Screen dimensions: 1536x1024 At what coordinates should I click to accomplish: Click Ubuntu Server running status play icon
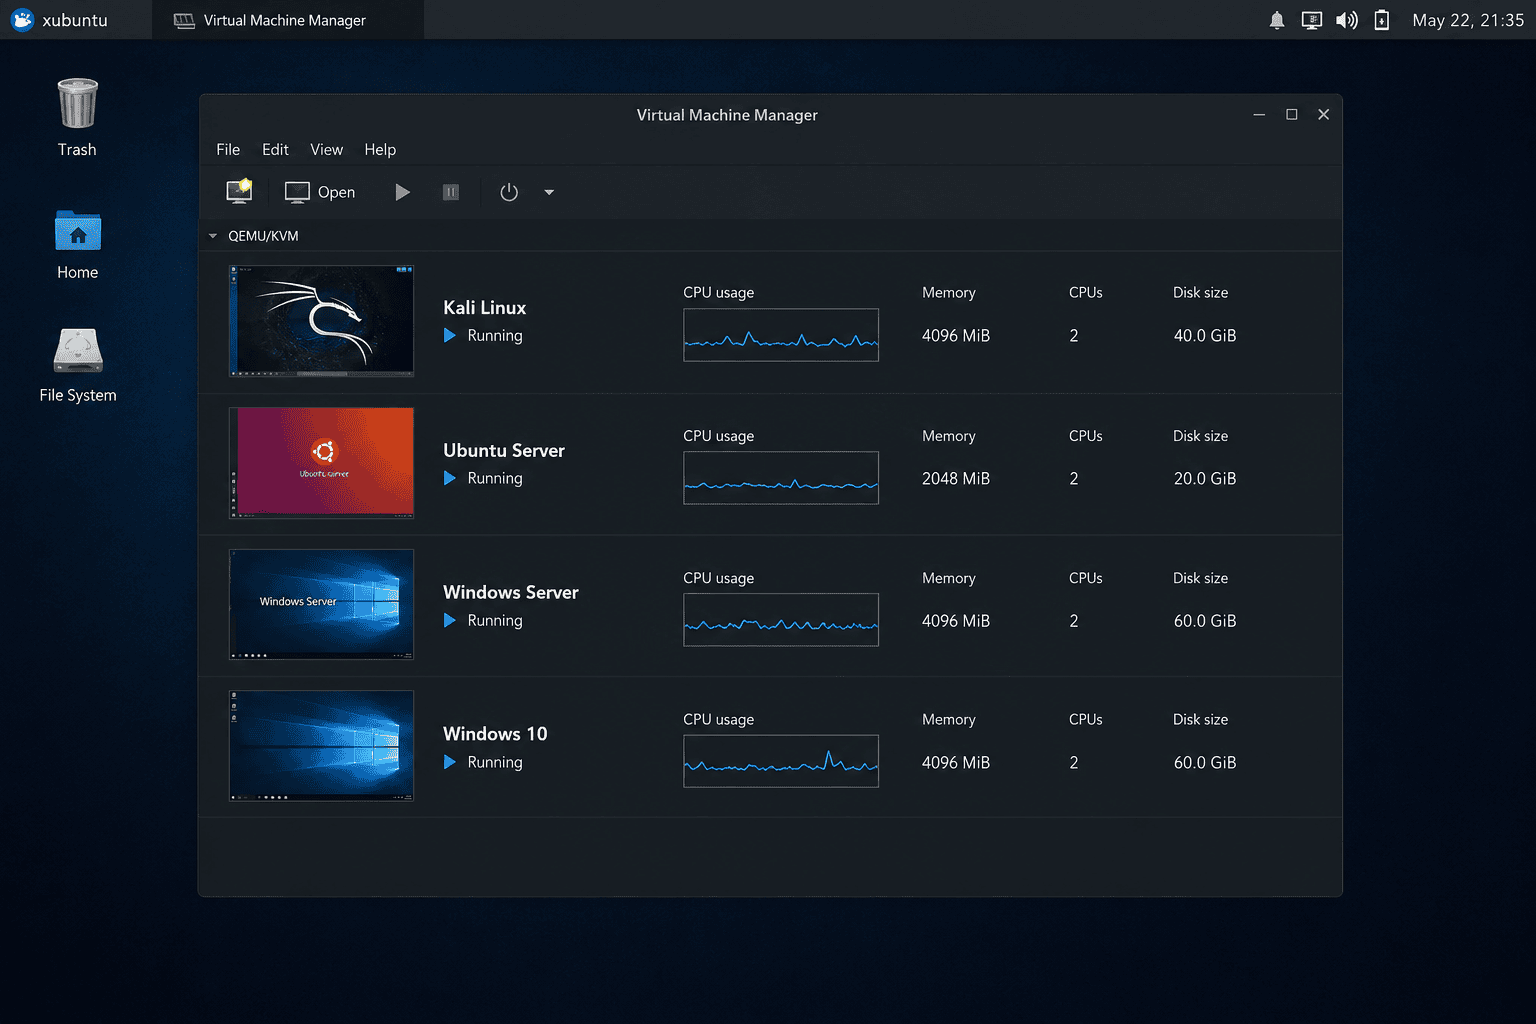[x=450, y=478]
